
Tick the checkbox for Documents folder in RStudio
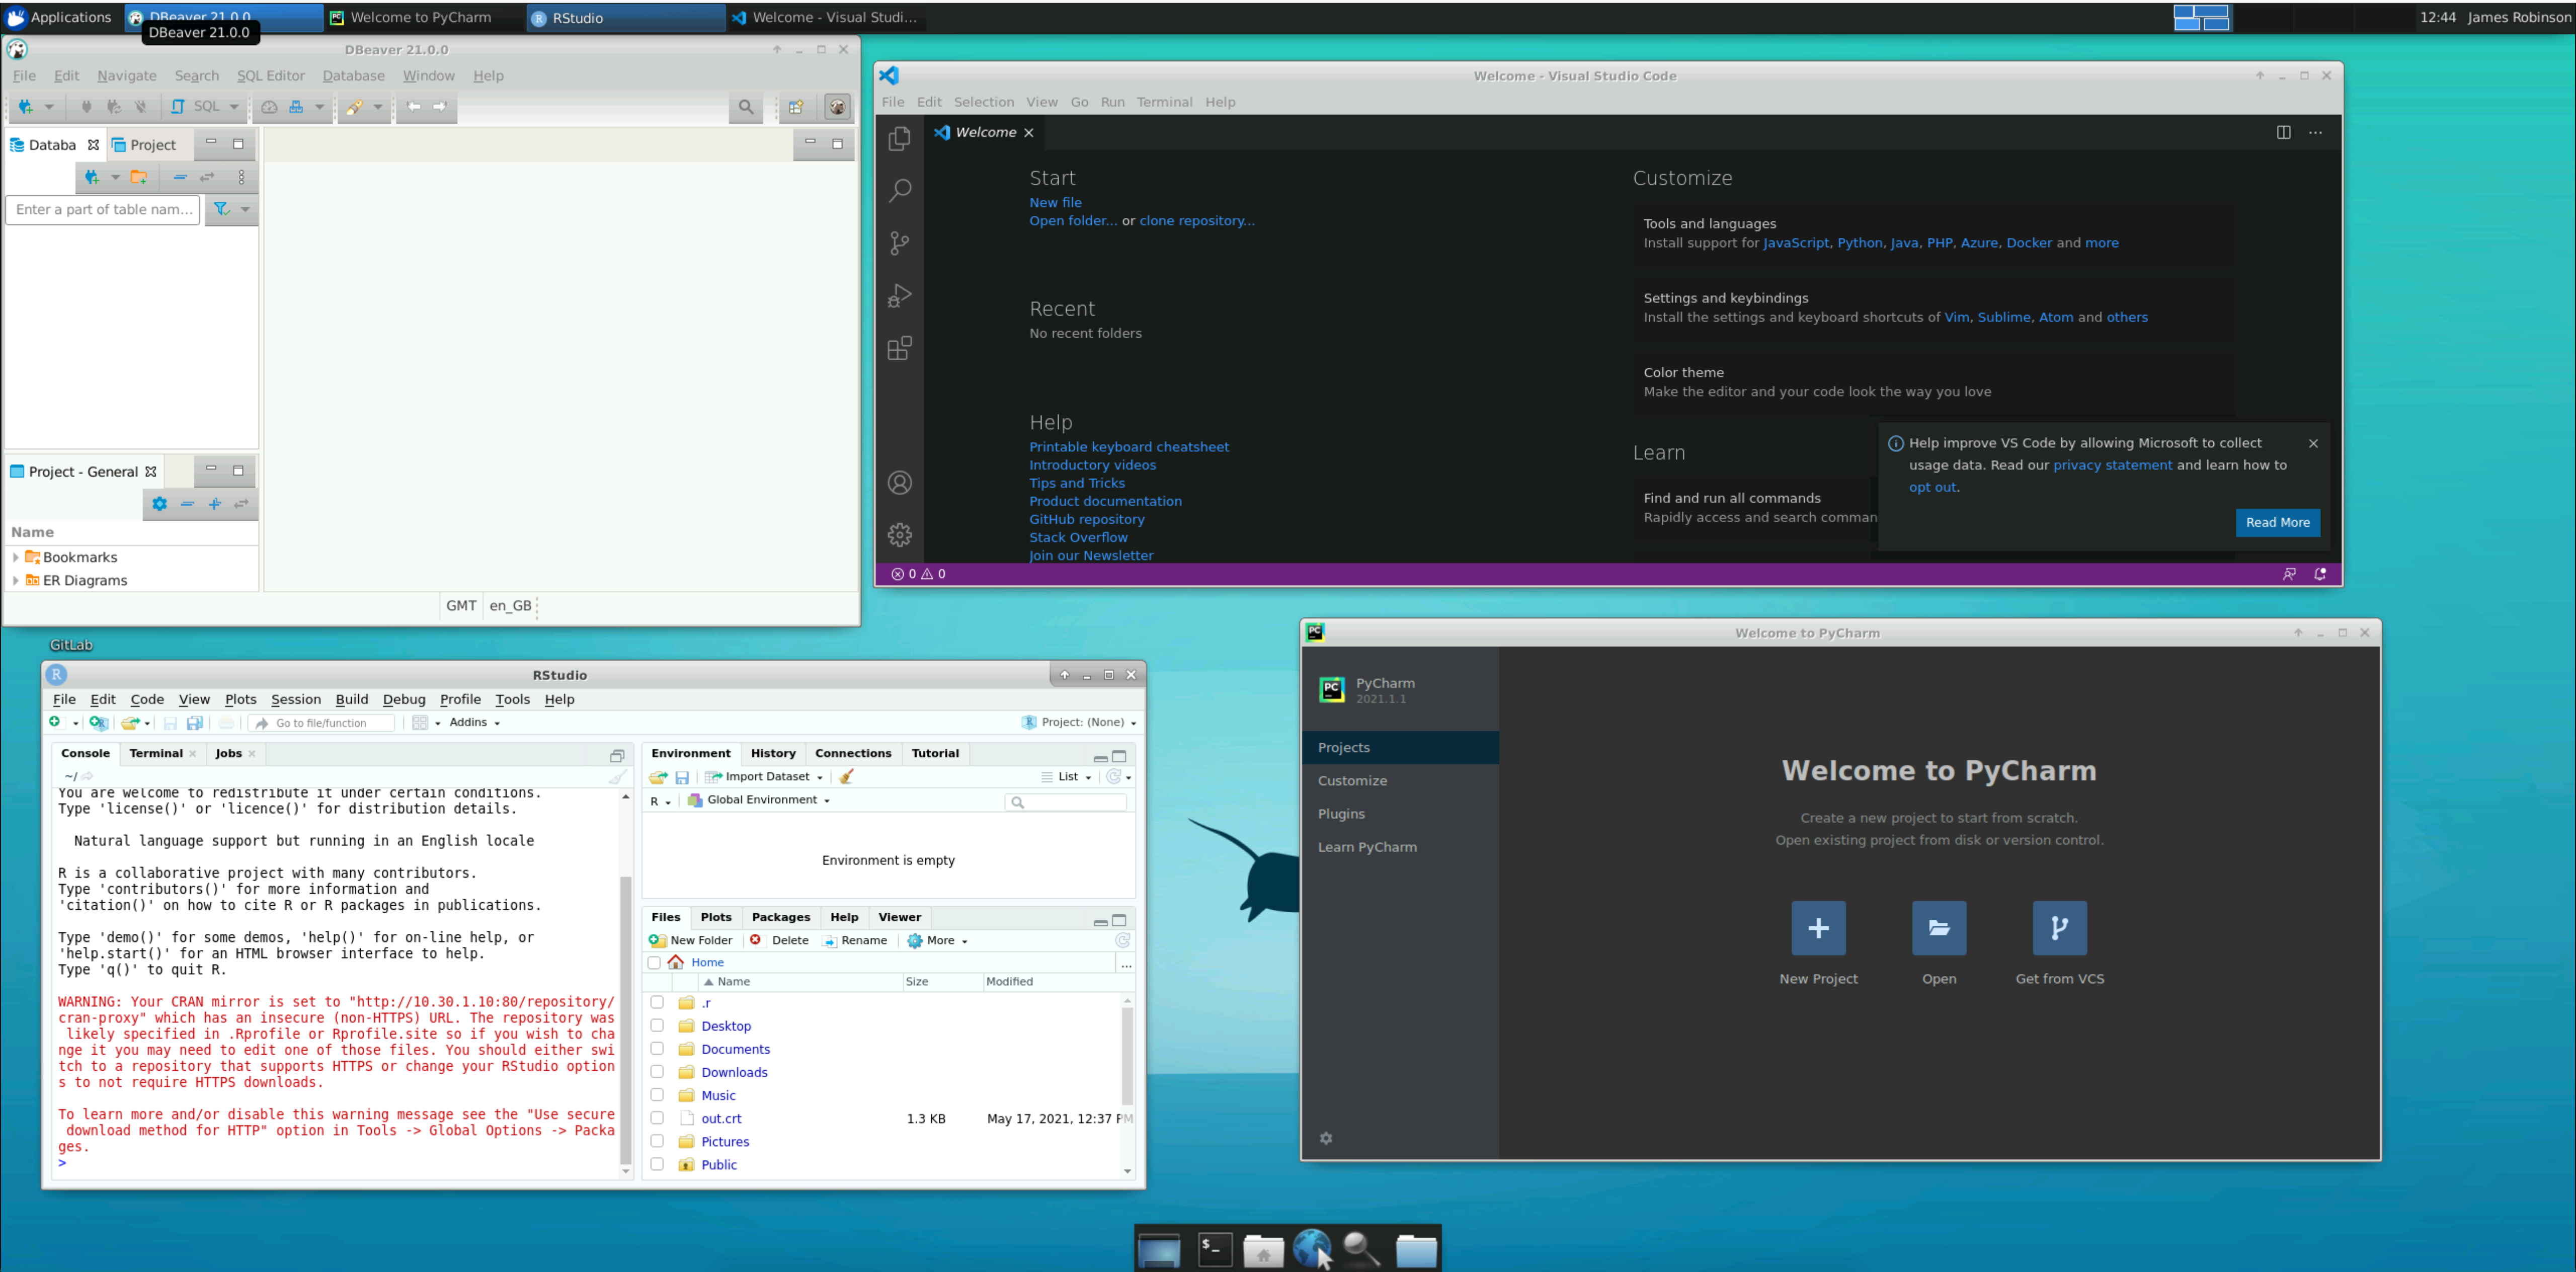pyautogui.click(x=657, y=1048)
